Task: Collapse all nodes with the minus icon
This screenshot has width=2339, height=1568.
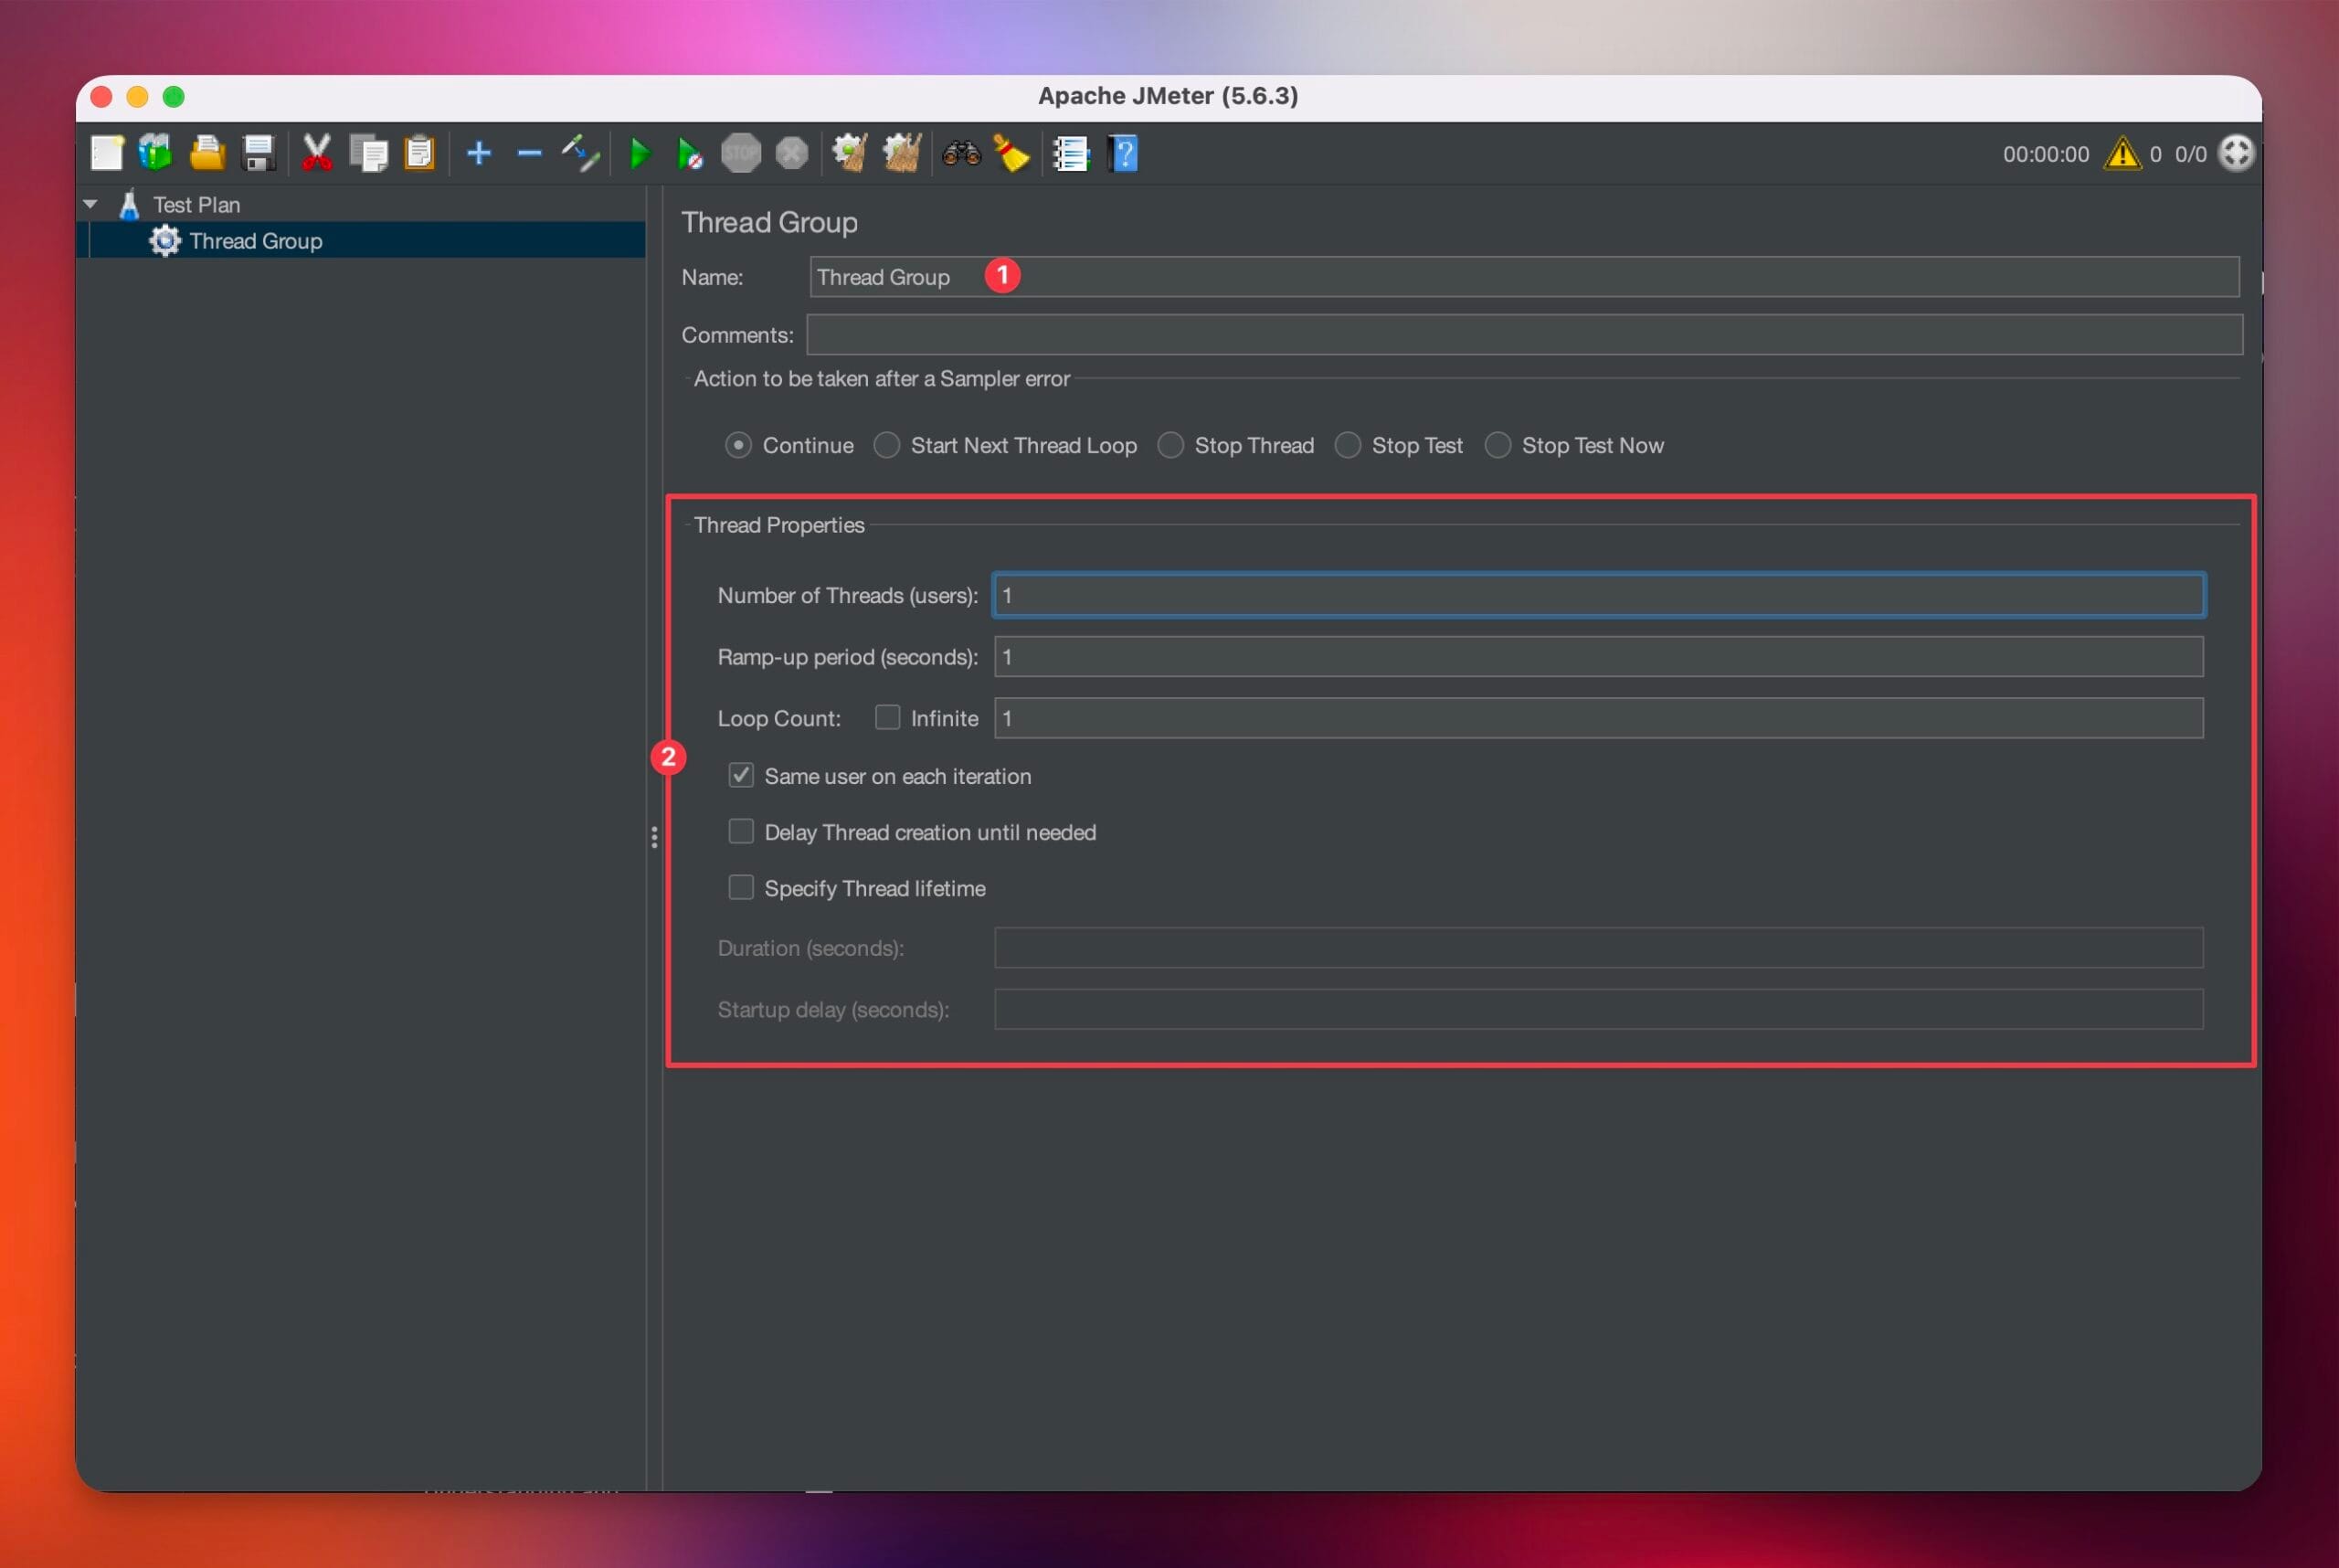Action: (529, 153)
